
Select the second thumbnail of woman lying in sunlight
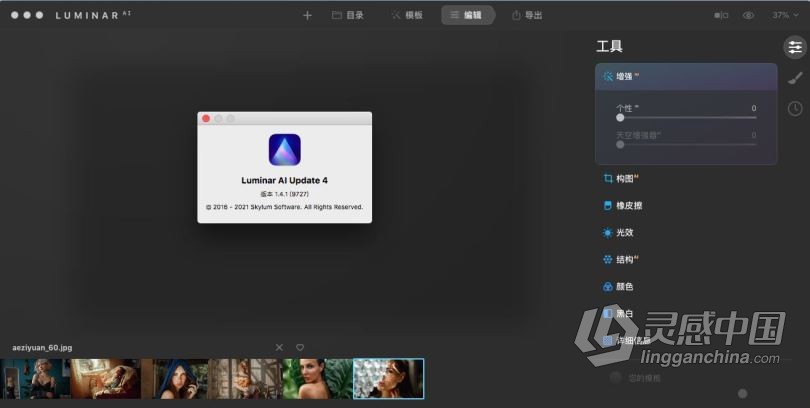pyautogui.click(x=105, y=379)
